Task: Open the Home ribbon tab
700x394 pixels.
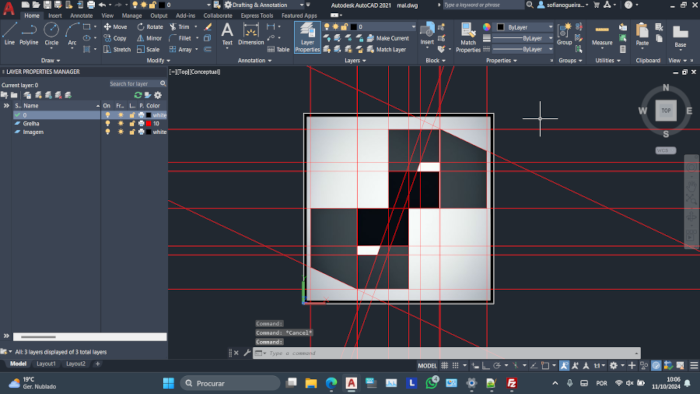Action: (32, 16)
